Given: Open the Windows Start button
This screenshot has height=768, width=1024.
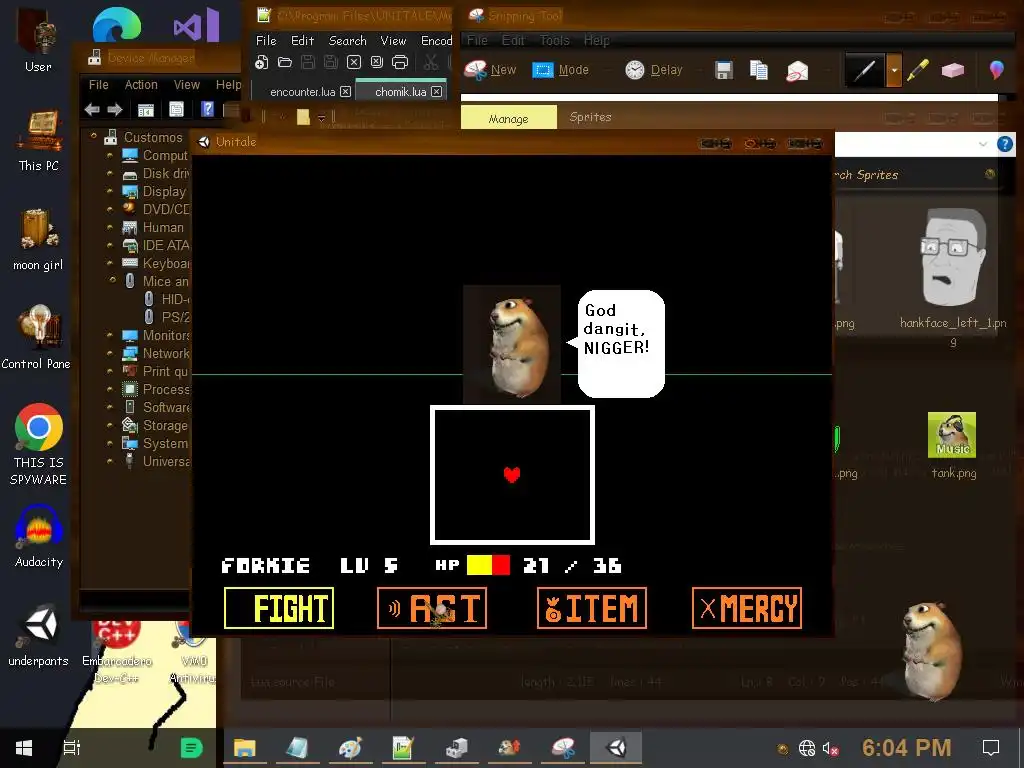Looking at the screenshot, I should pos(24,748).
